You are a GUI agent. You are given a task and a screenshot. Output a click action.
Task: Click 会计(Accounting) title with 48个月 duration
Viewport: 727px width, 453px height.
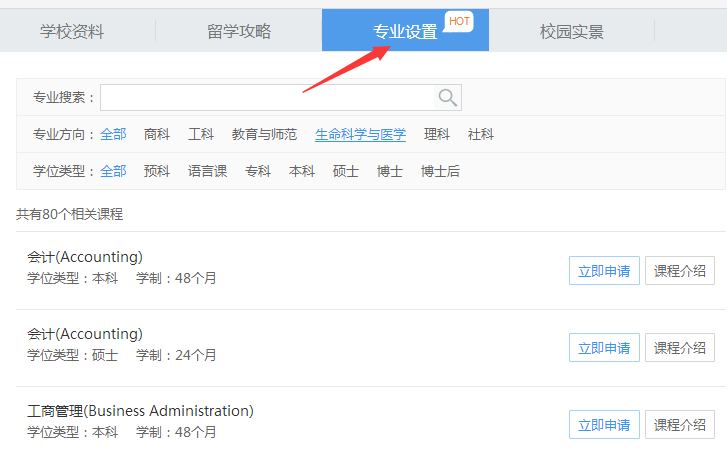pyautogui.click(x=85, y=257)
